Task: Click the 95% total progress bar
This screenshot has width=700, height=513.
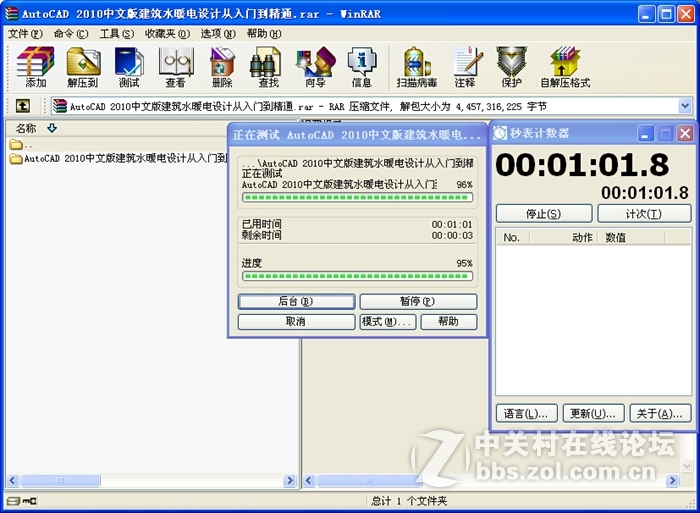Action: coord(357,276)
